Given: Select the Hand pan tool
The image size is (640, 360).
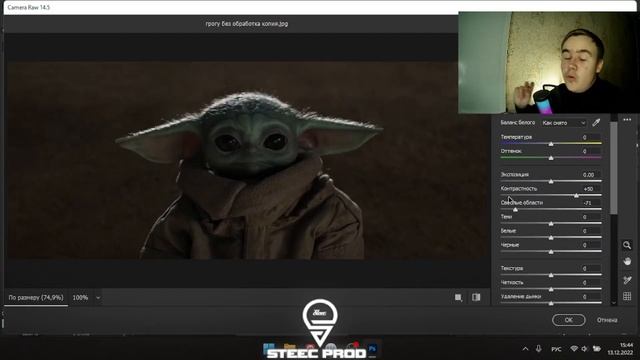Looking at the screenshot, I should [627, 261].
